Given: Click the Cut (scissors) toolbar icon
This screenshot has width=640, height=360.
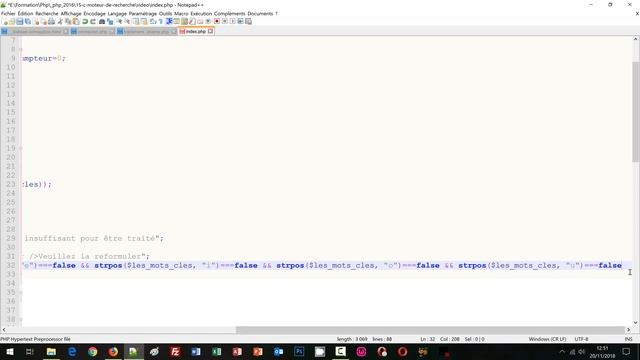Looking at the screenshot, I should pos(60,22).
